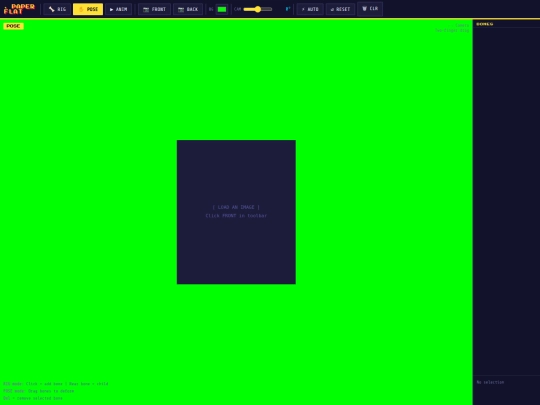
Task: Click the AUTO rig button
Action: click(310, 9)
